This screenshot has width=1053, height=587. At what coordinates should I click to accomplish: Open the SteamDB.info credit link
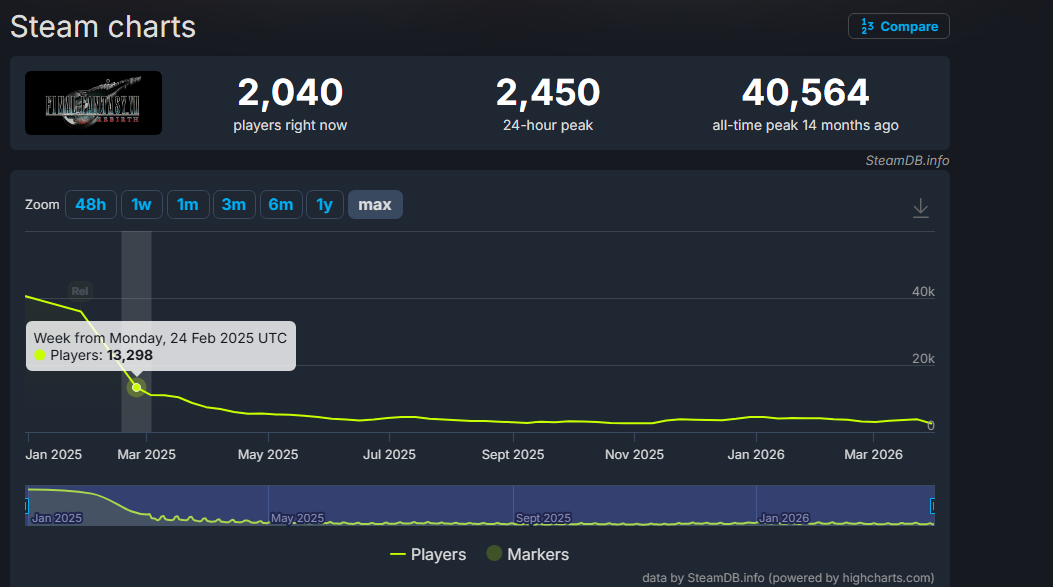(x=907, y=161)
